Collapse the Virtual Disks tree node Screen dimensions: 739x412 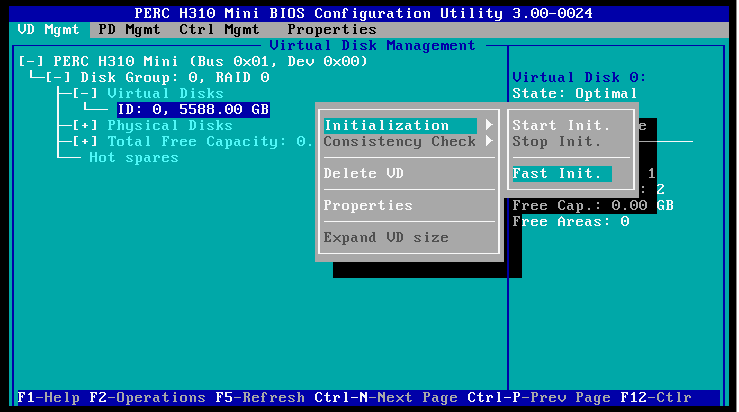(x=85, y=94)
